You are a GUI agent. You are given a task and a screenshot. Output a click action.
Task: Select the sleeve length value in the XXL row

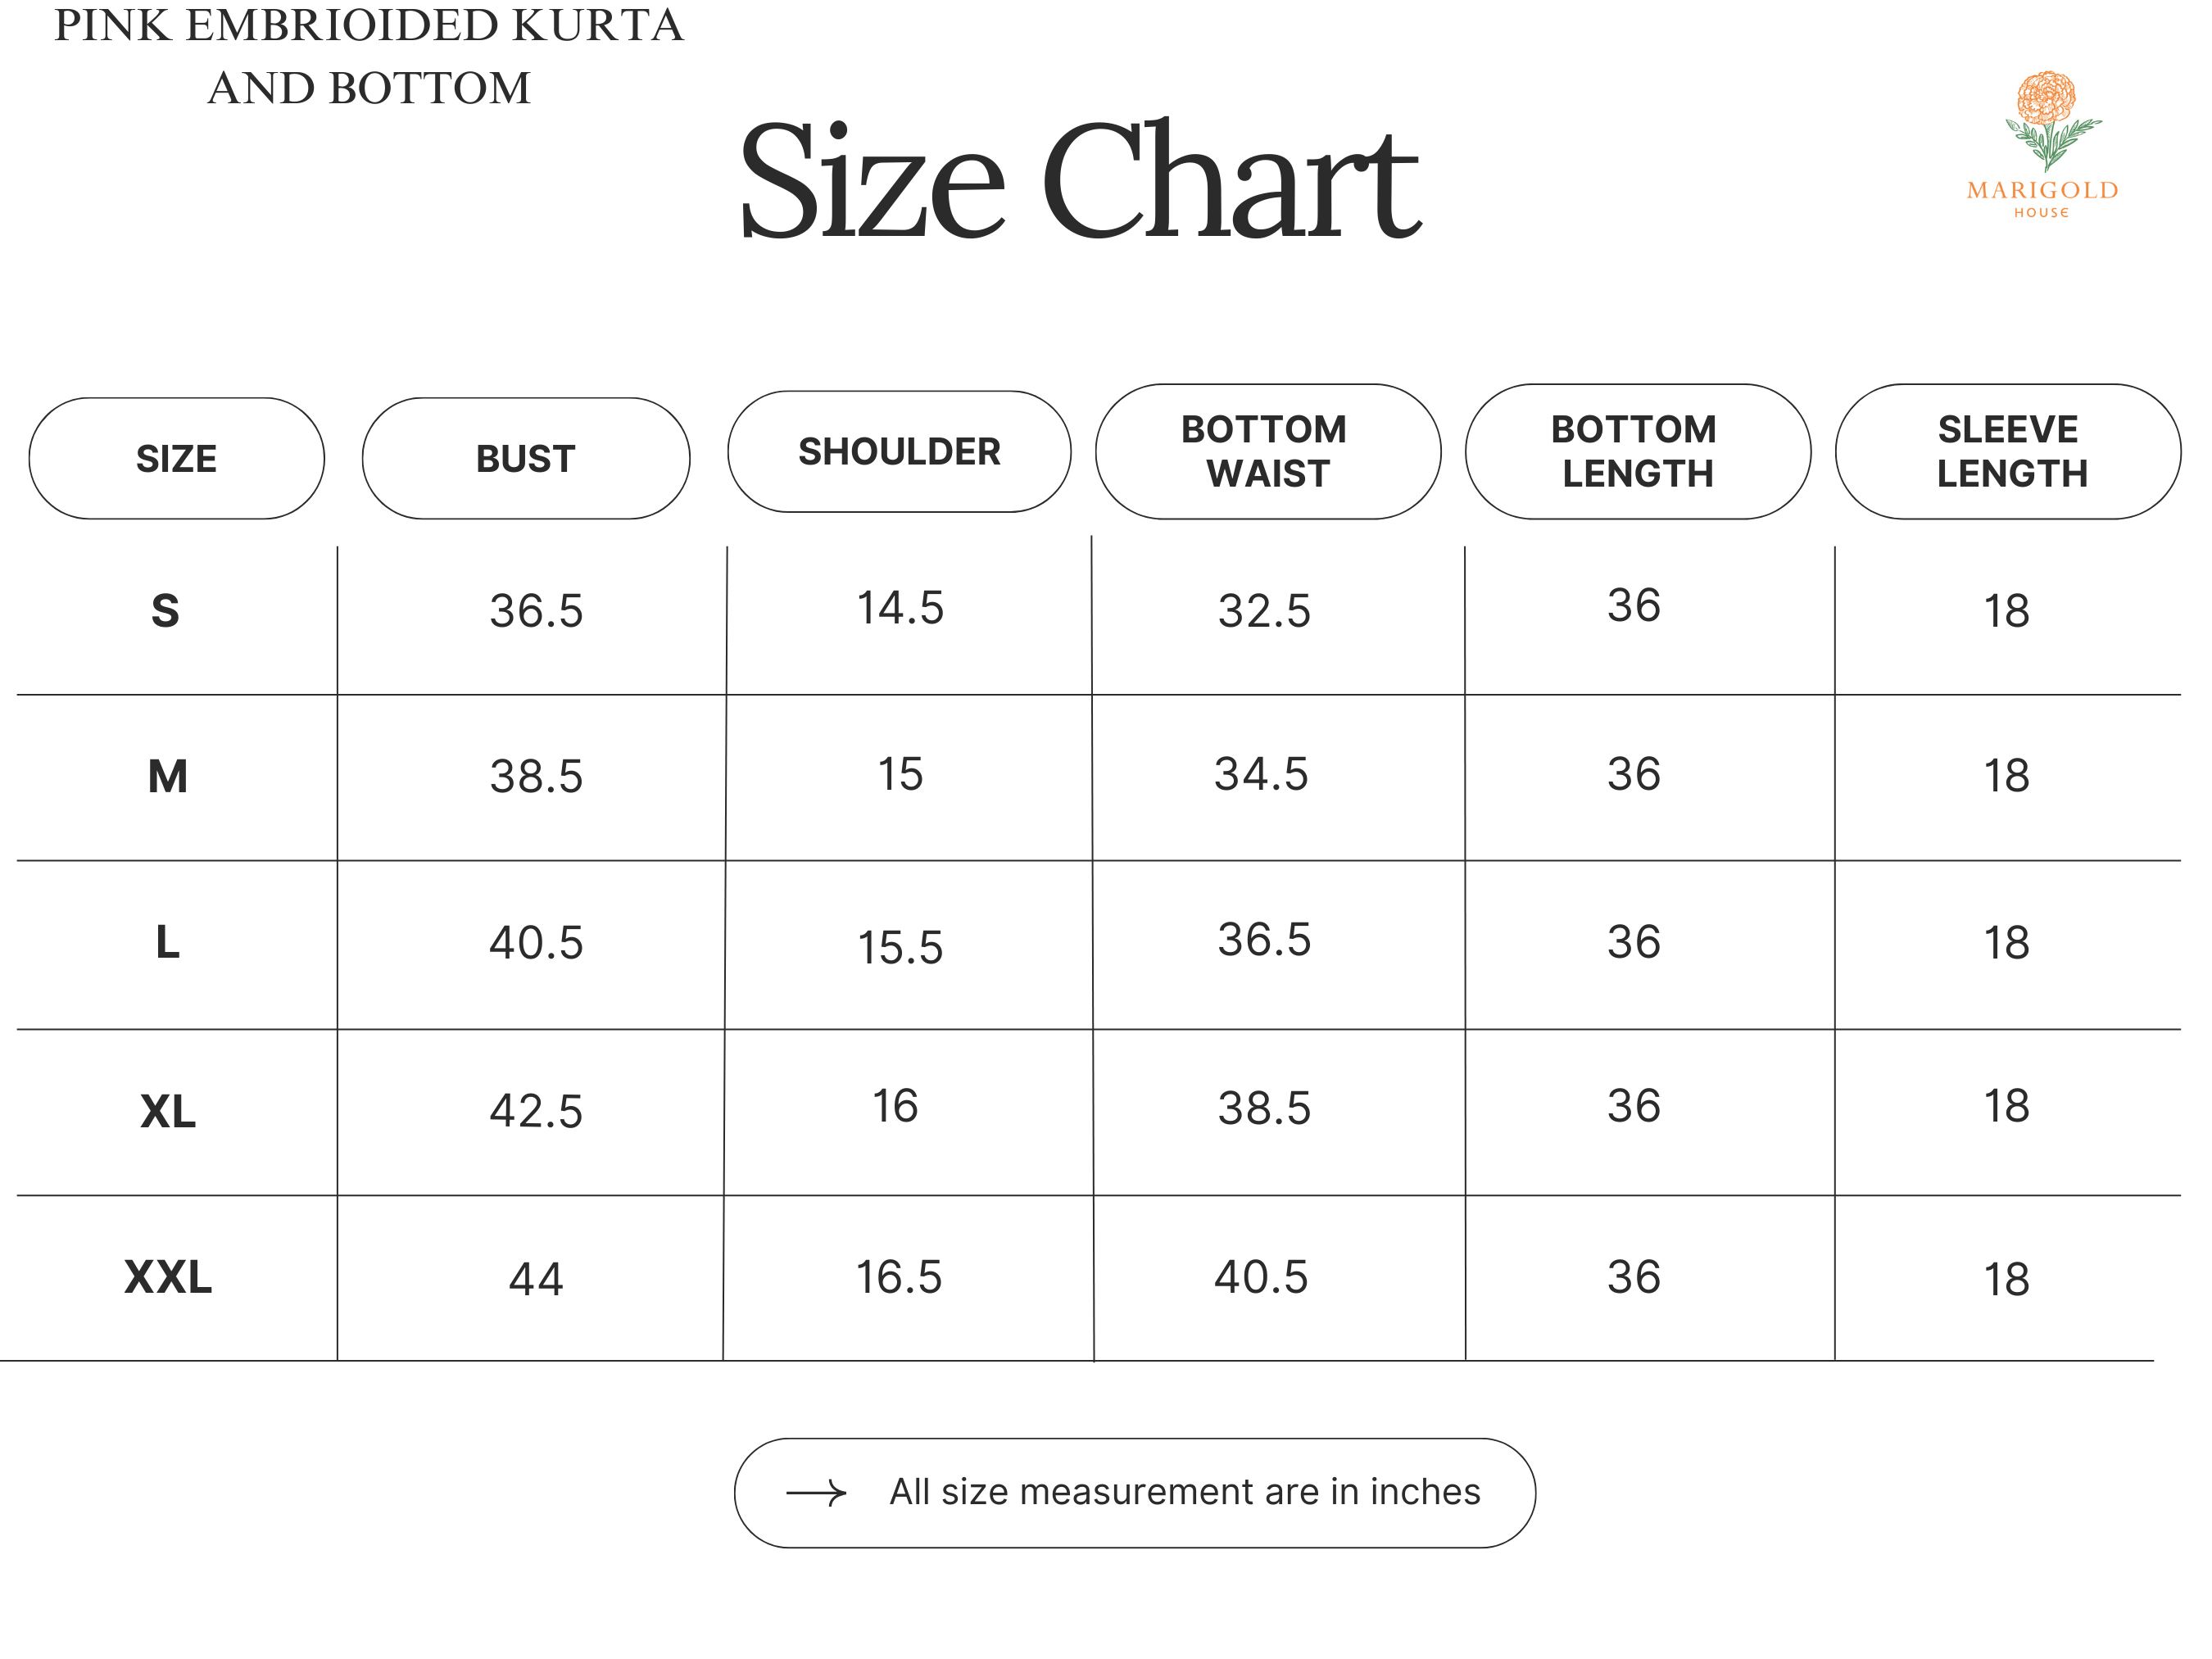[x=2006, y=1279]
